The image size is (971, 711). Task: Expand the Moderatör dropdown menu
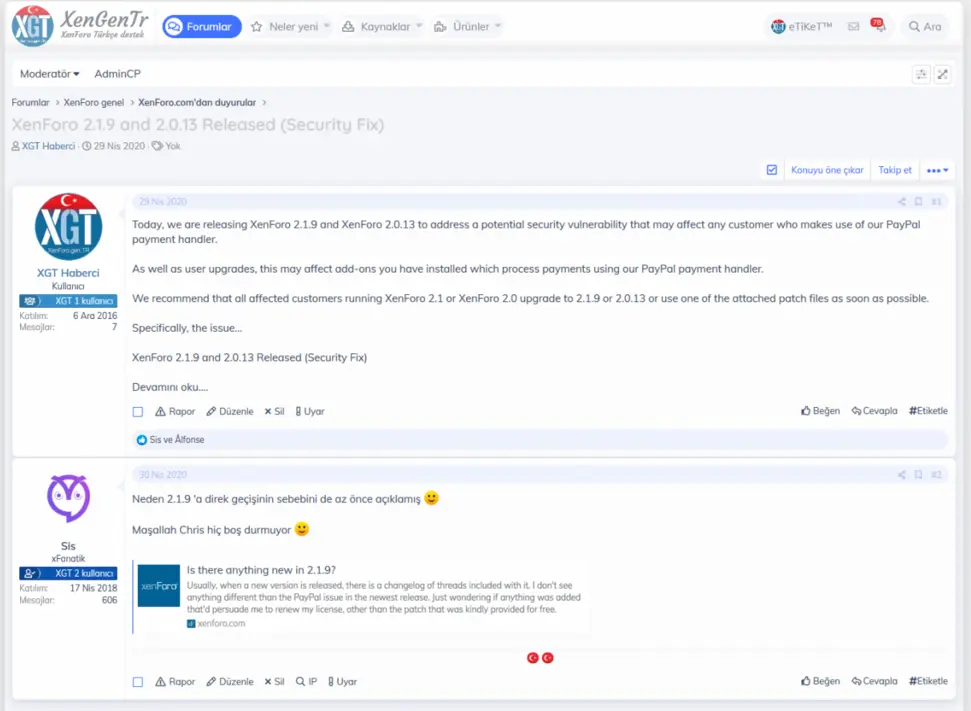point(49,74)
